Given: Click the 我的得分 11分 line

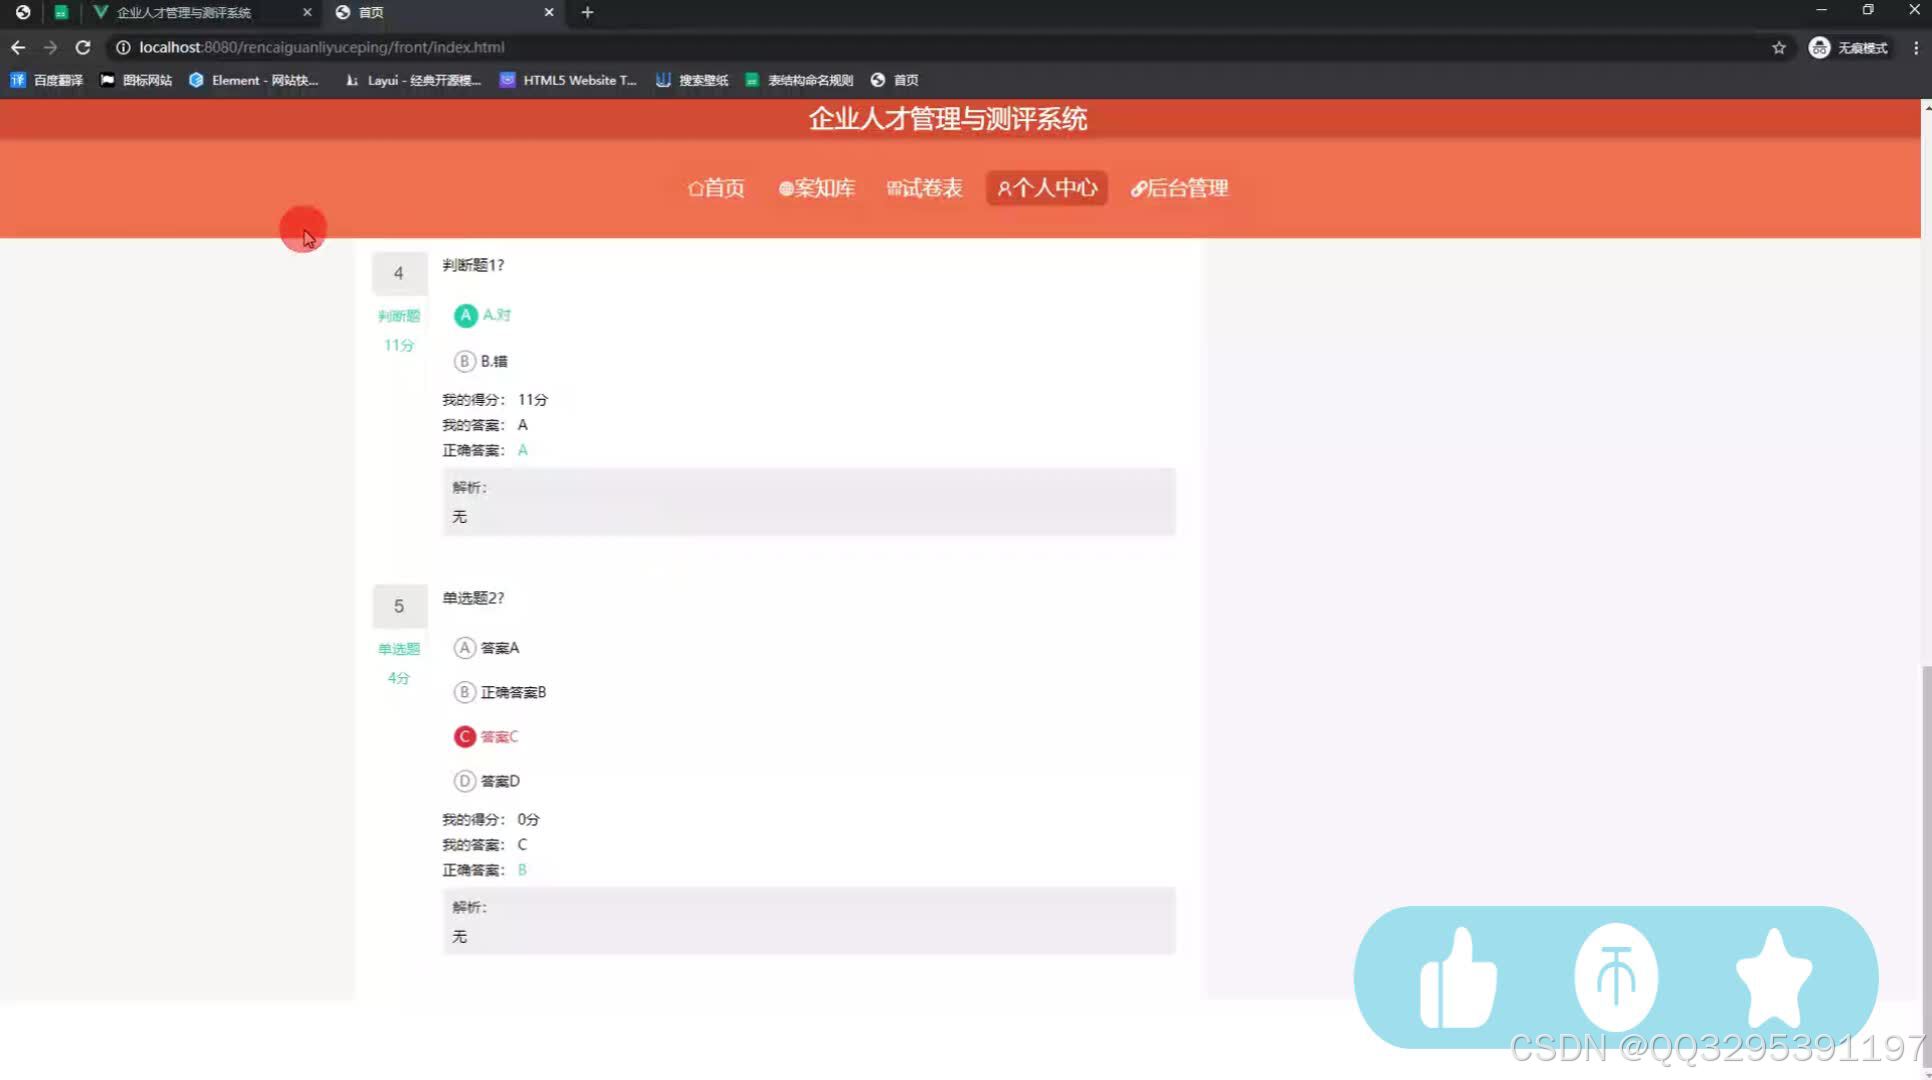Looking at the screenshot, I should pos(495,400).
